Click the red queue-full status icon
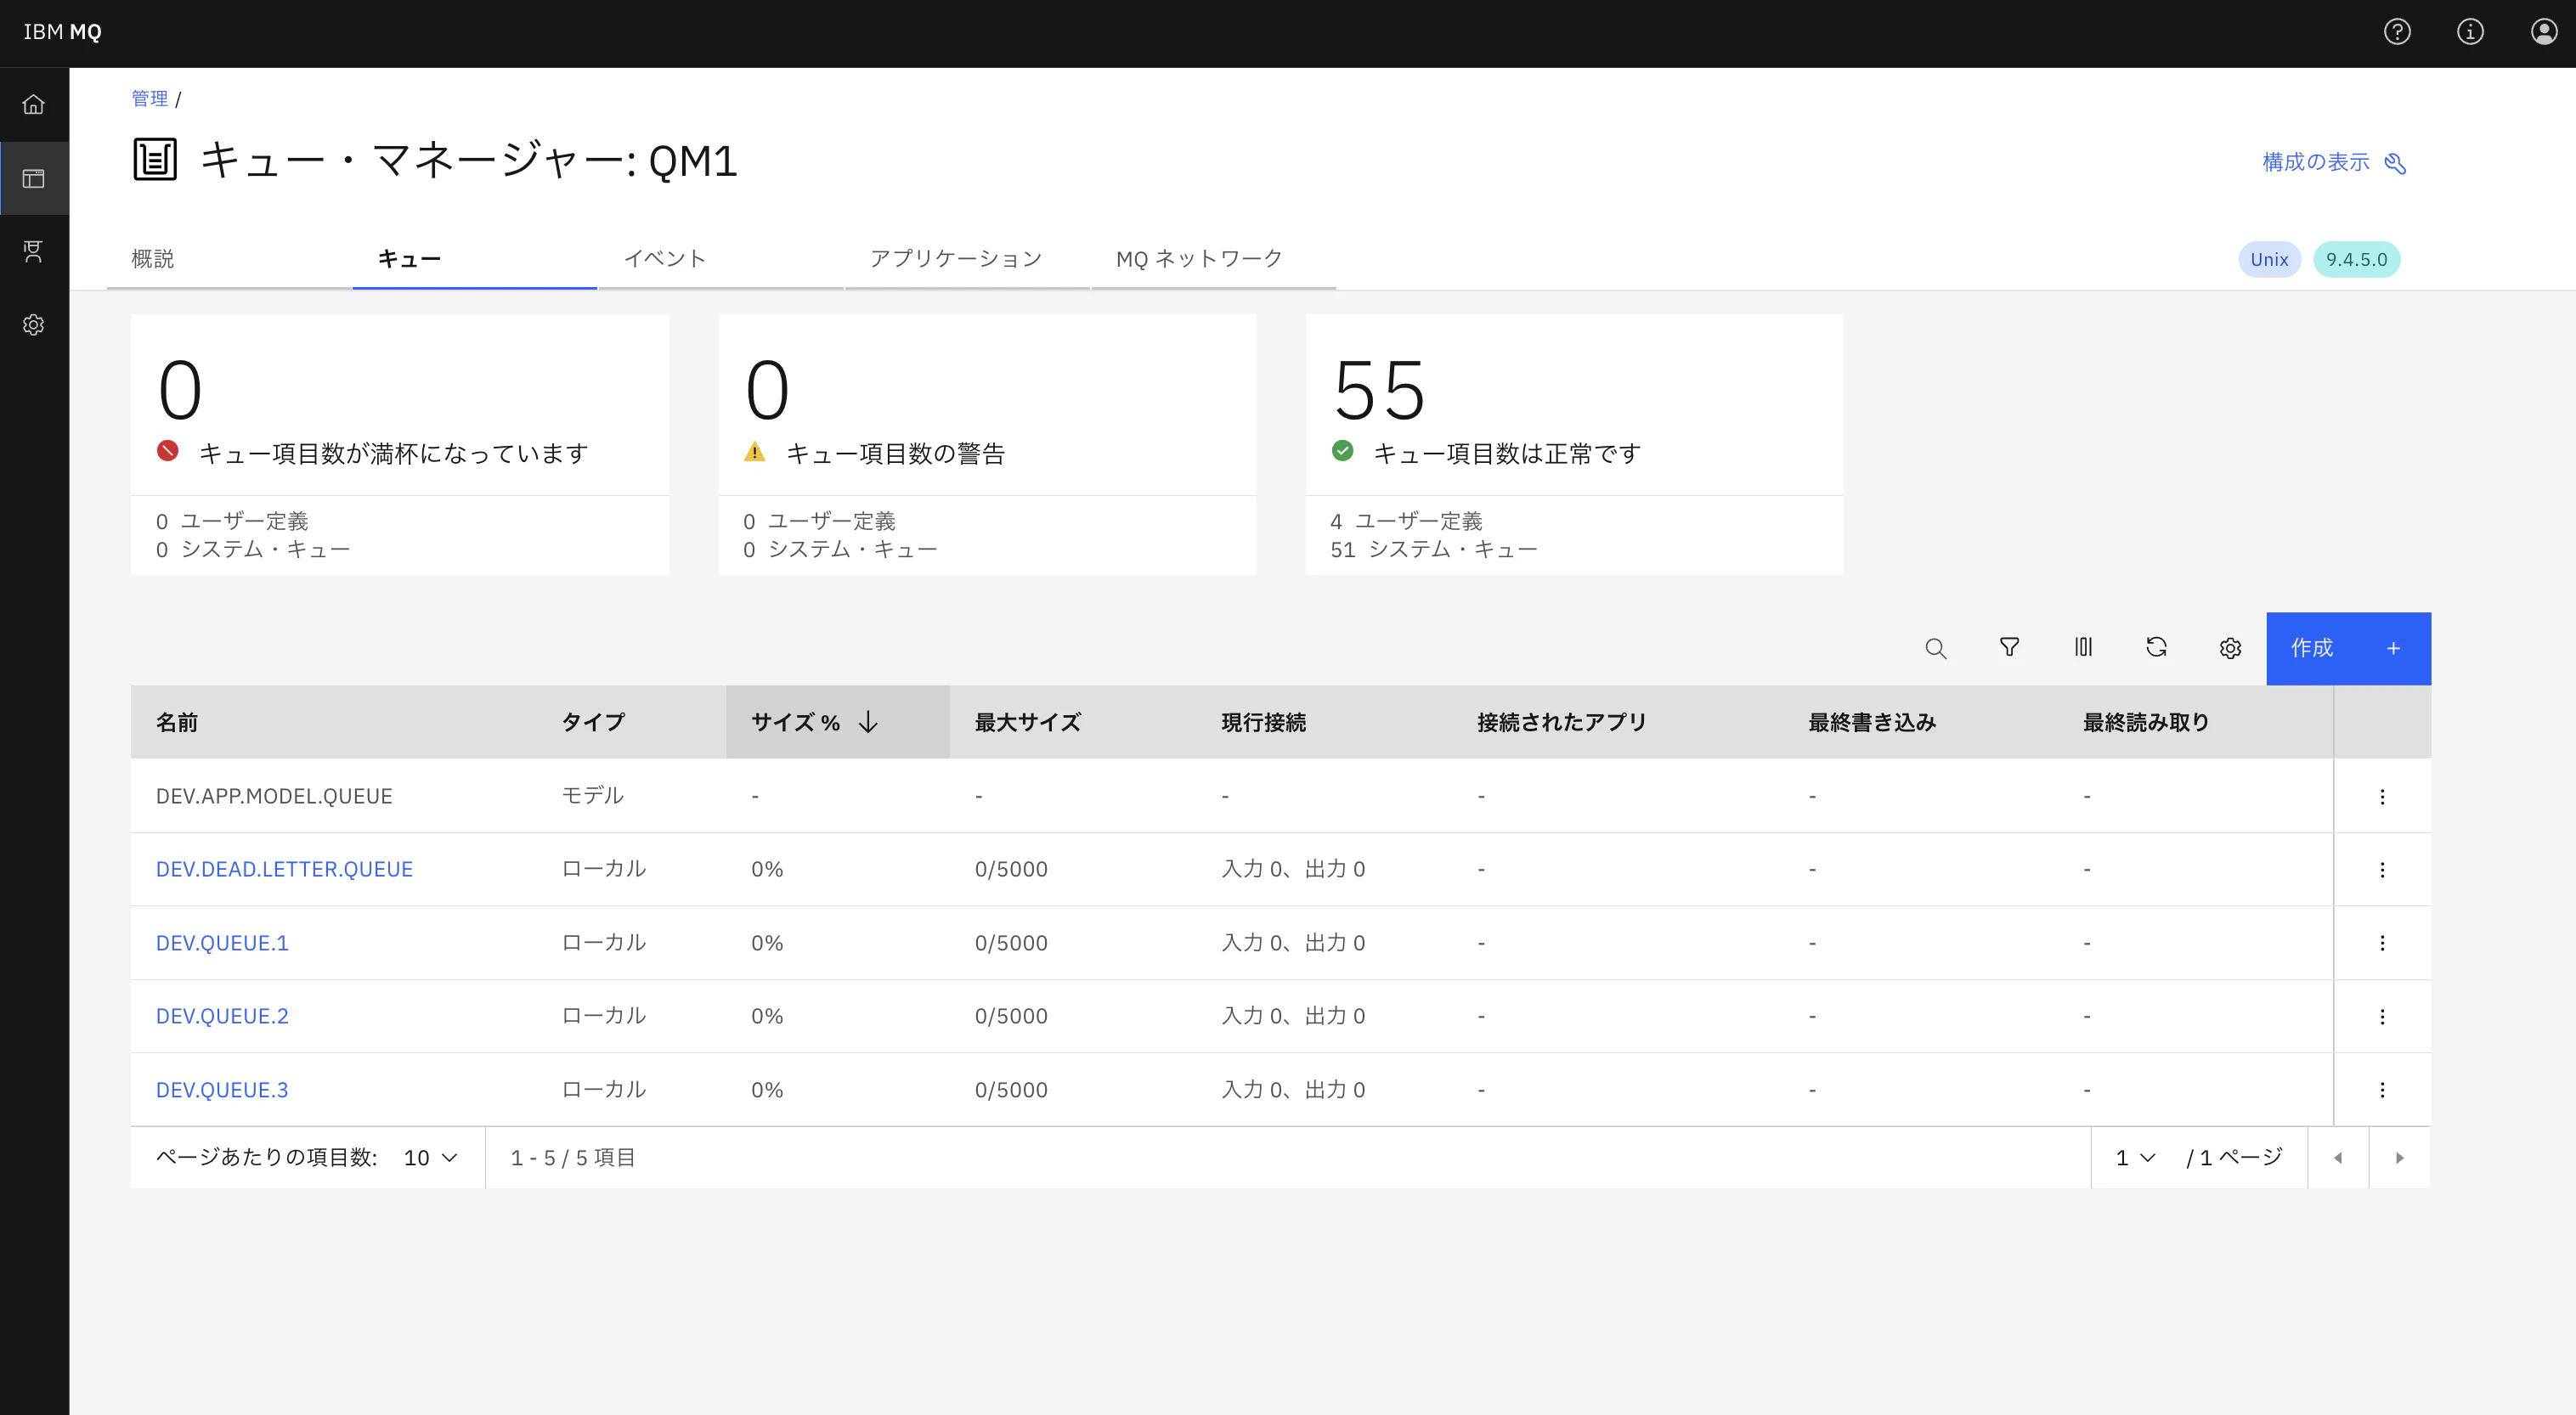The height and width of the screenshot is (1415, 2576). [x=168, y=451]
